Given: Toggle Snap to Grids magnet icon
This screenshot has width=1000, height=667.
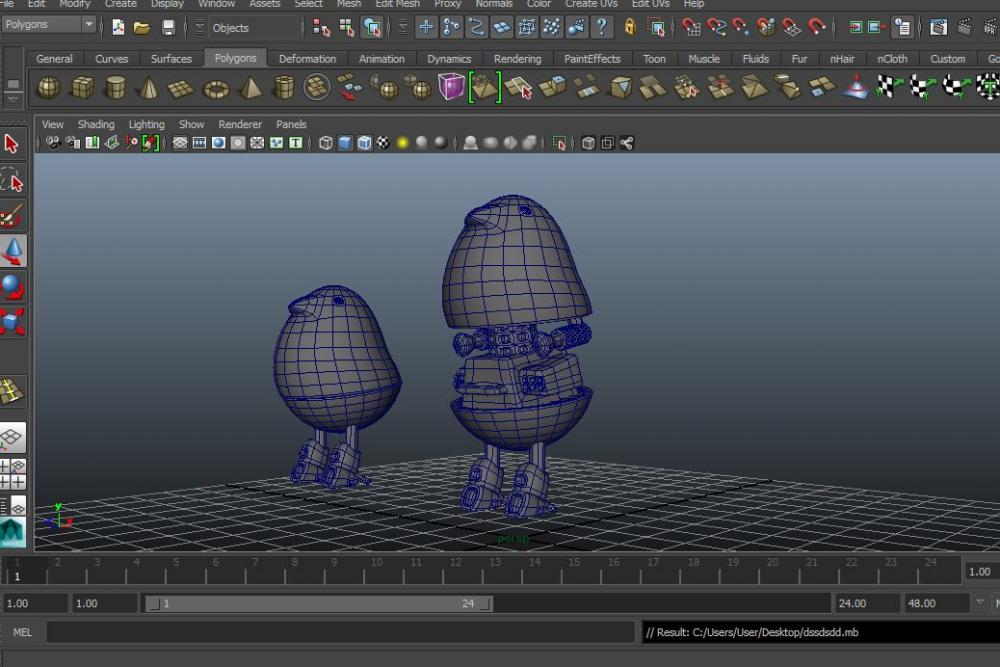Looking at the screenshot, I should [x=690, y=27].
